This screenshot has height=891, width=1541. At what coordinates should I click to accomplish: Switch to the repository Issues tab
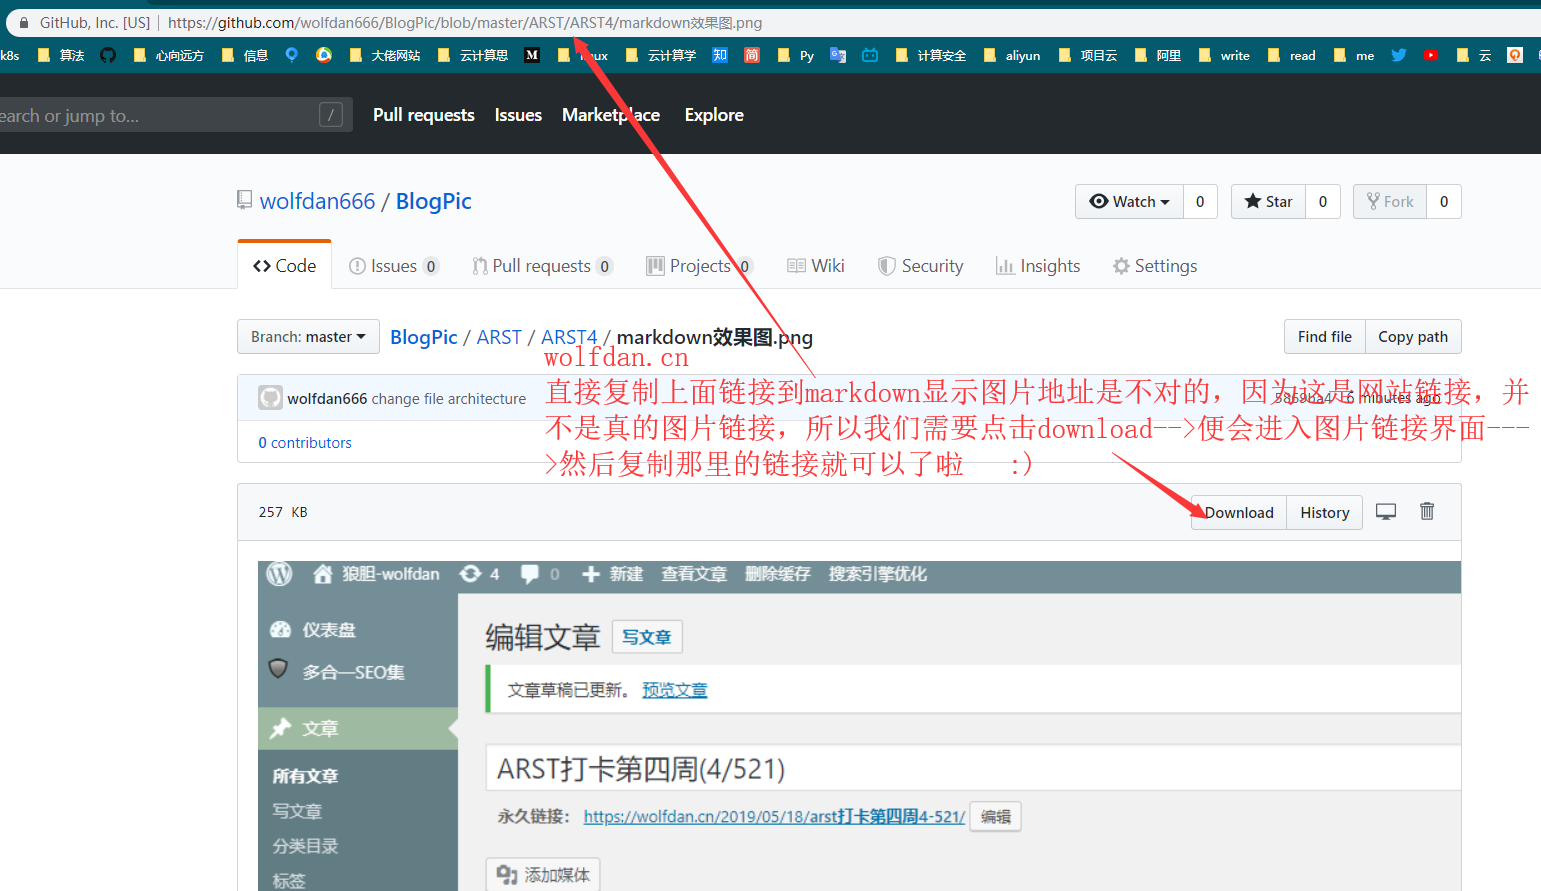[x=393, y=265]
